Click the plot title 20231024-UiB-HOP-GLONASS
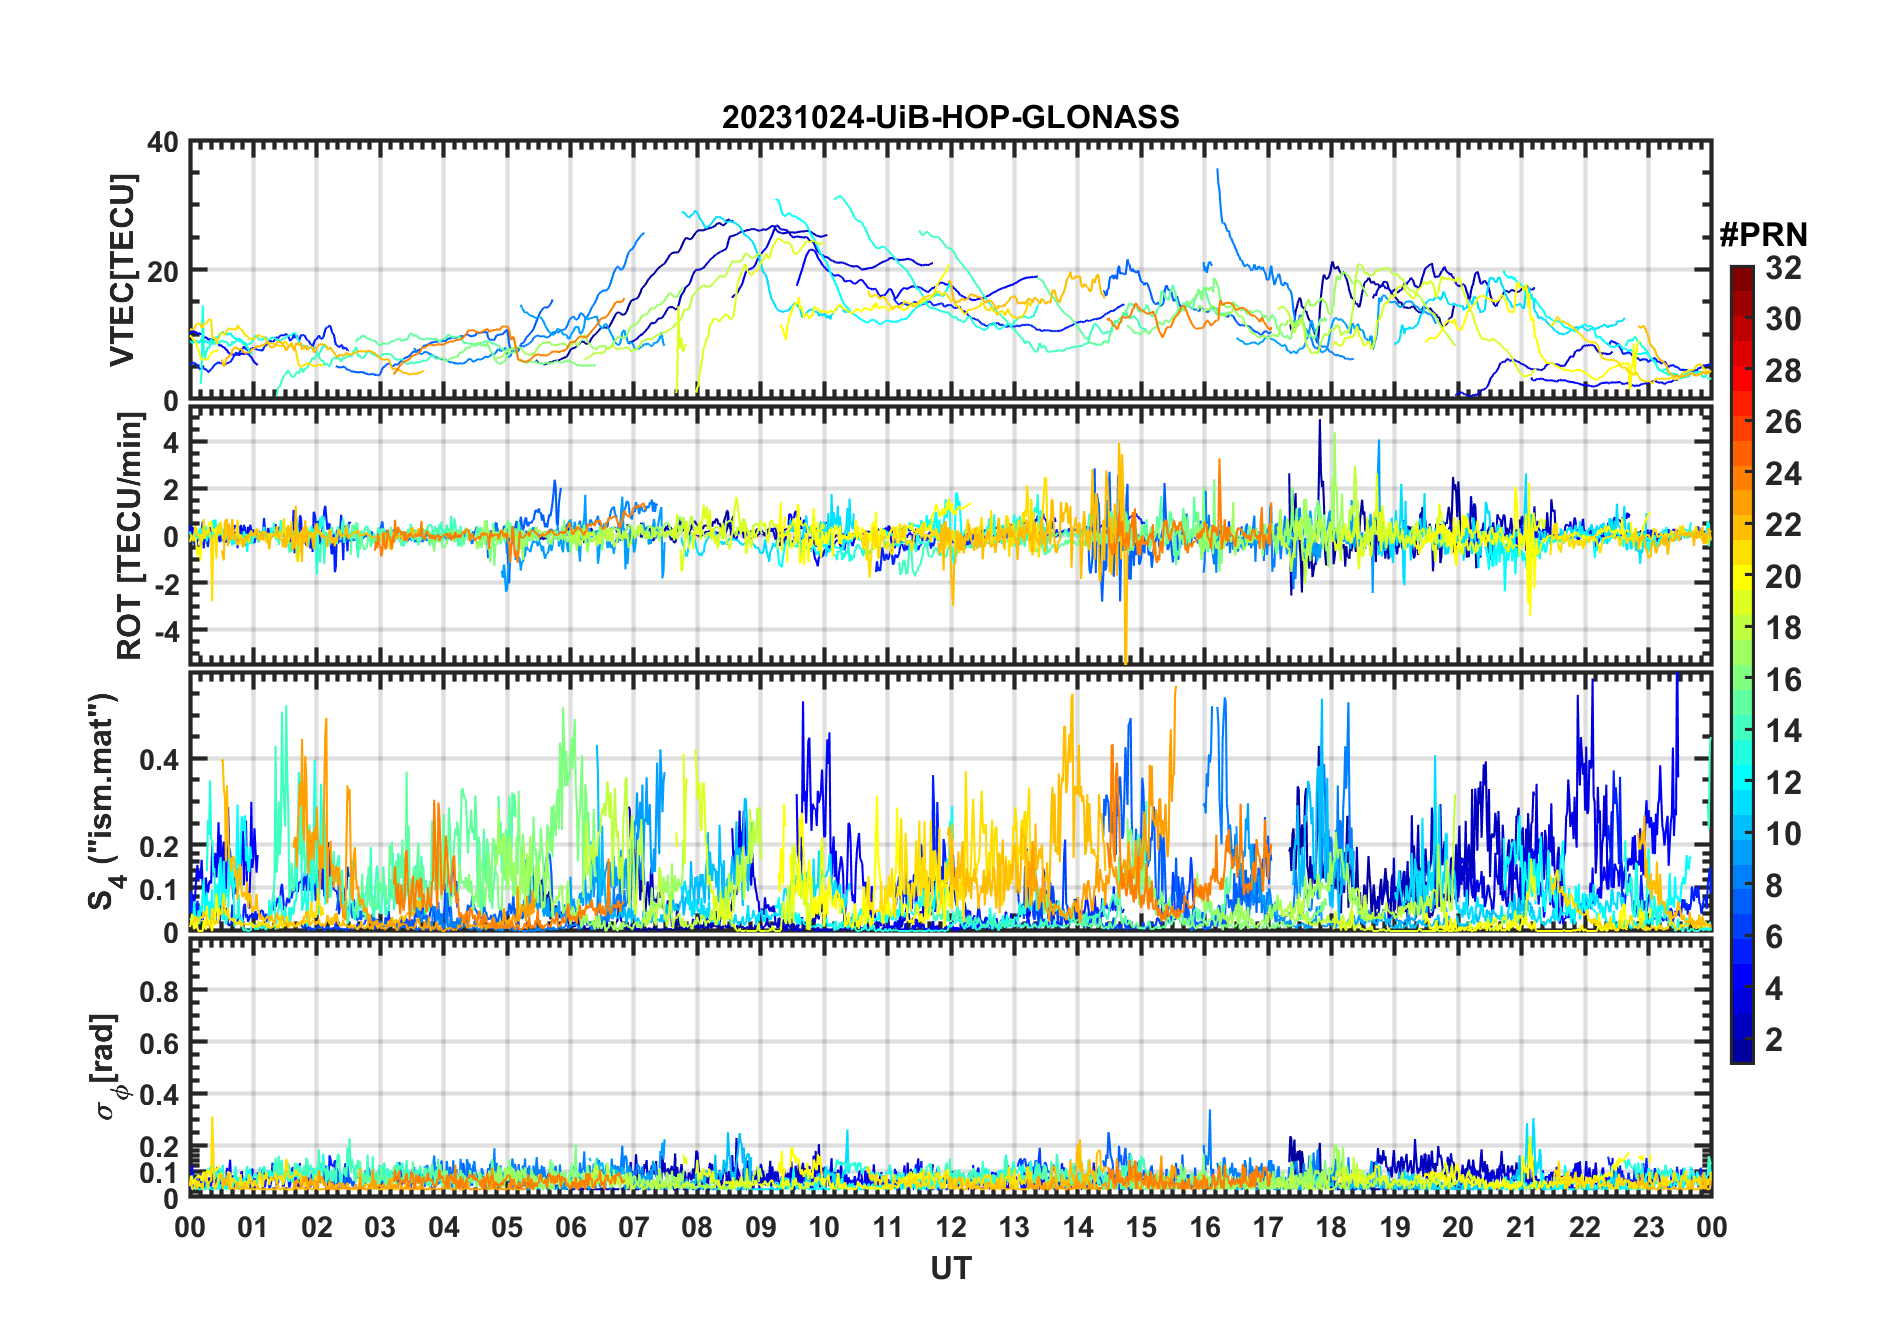 point(950,118)
